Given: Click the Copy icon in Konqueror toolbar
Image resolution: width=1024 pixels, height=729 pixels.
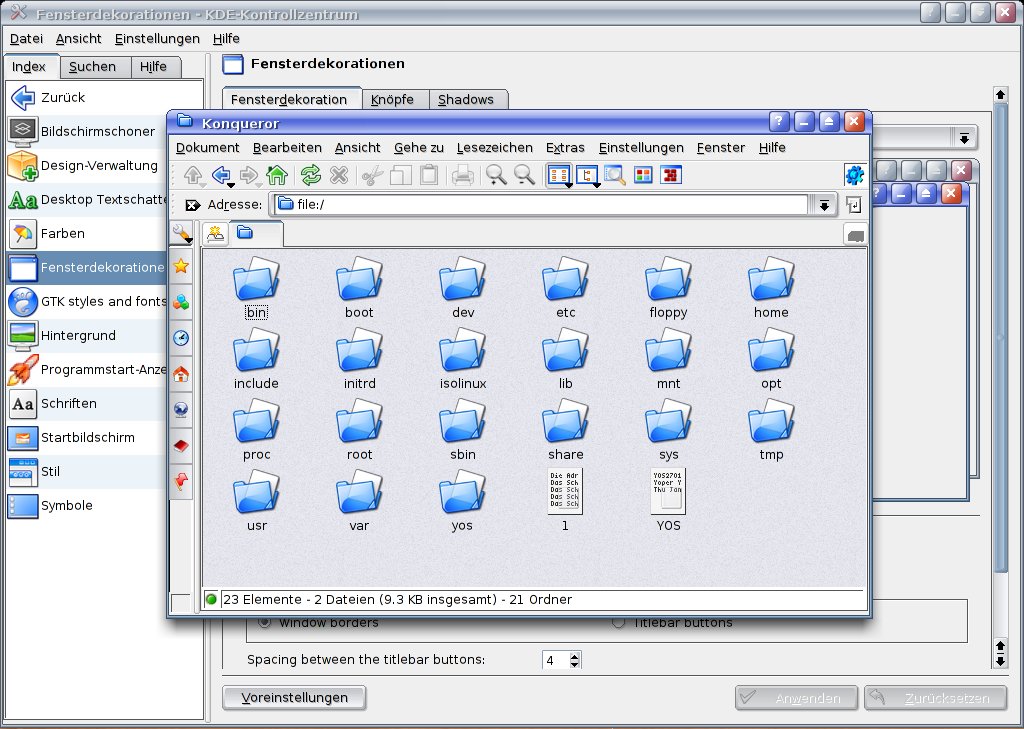Looking at the screenshot, I should point(400,175).
